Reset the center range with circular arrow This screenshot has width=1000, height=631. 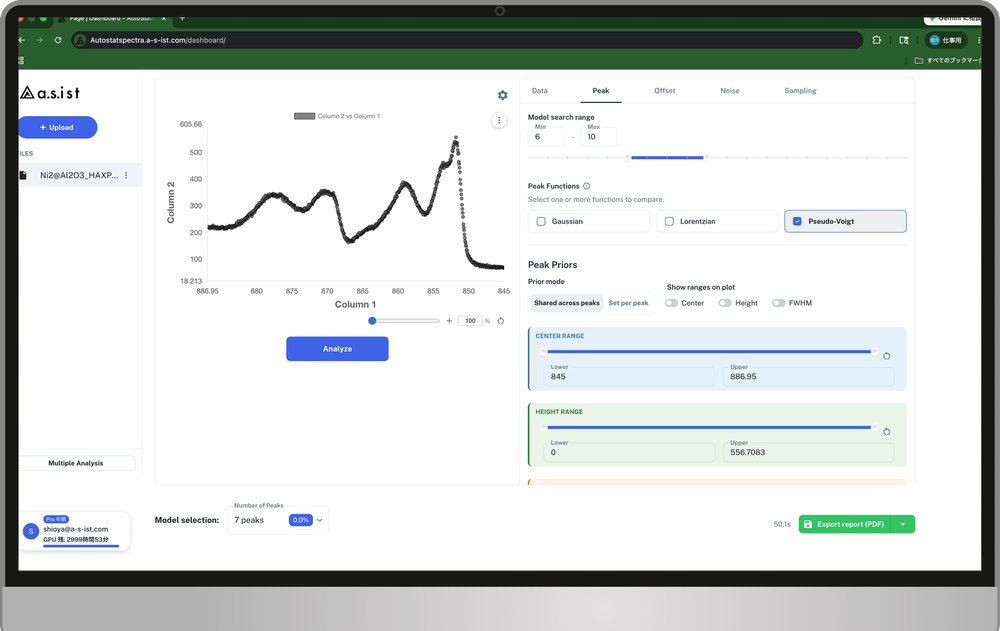pos(886,356)
